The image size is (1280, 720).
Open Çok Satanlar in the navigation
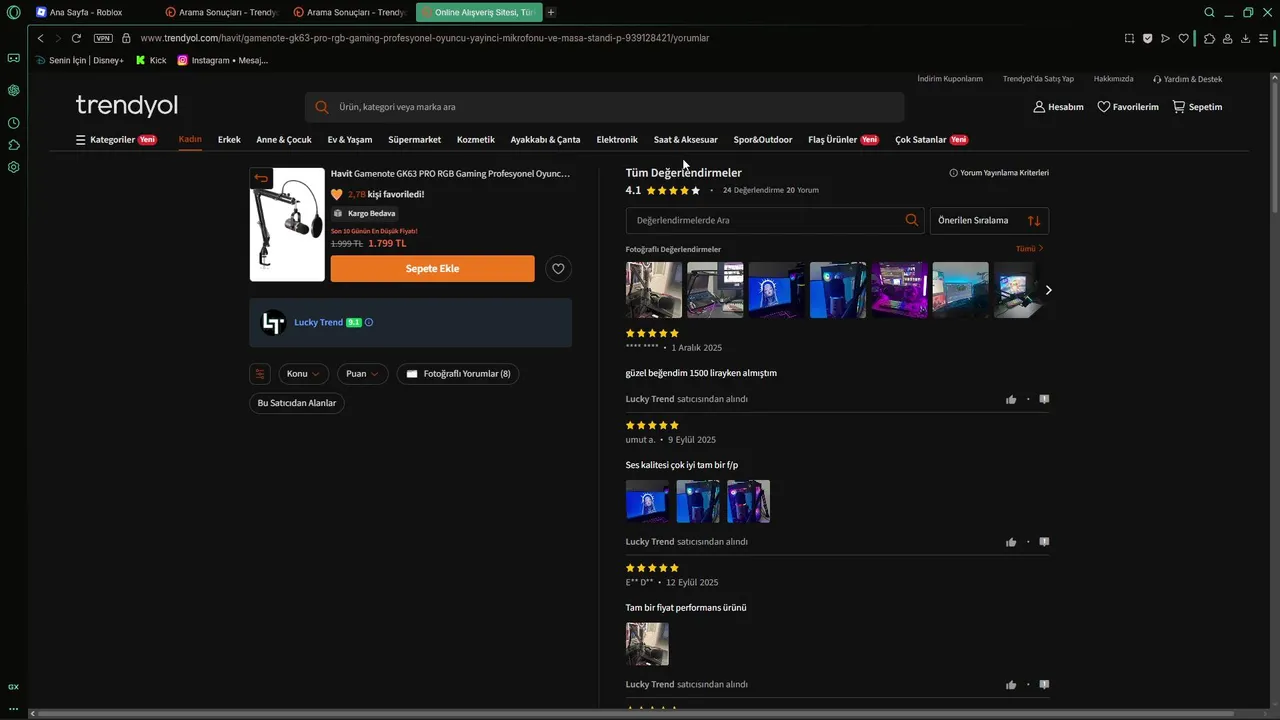pyautogui.click(x=931, y=140)
